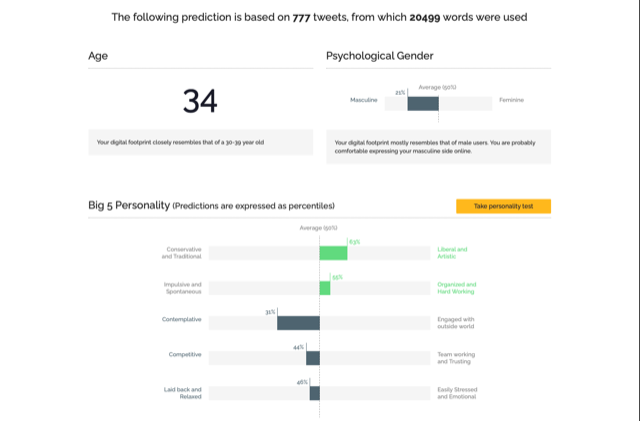Click the Conservative and Traditional label
Screen dimensions: 640x421
(x=181, y=253)
